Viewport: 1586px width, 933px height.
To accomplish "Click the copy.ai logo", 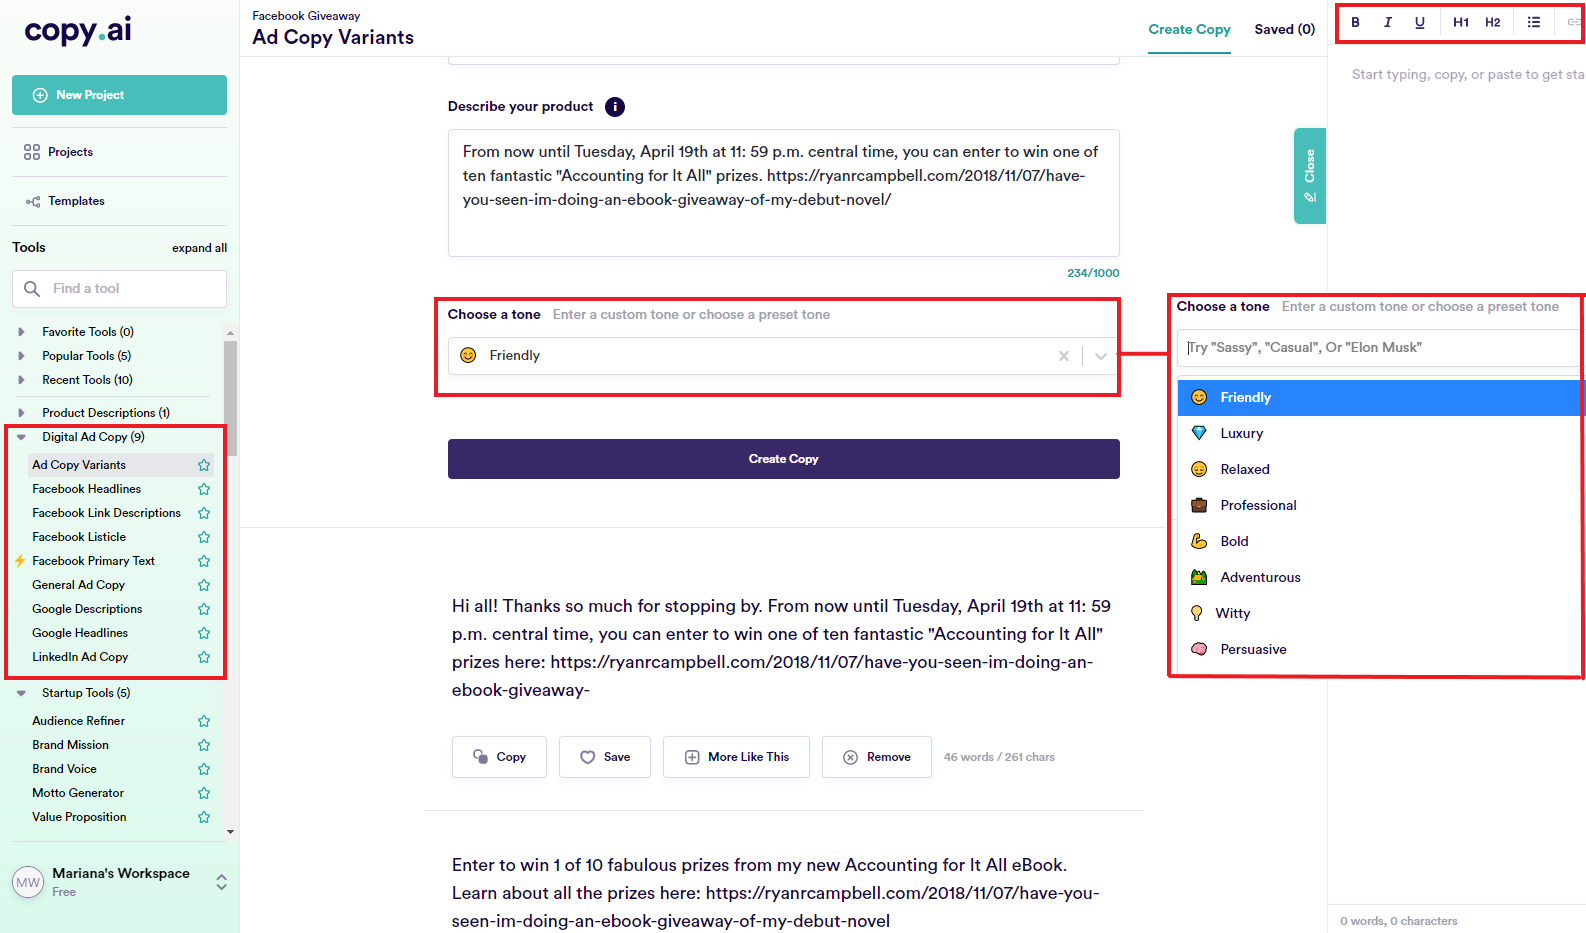I will (x=78, y=31).
